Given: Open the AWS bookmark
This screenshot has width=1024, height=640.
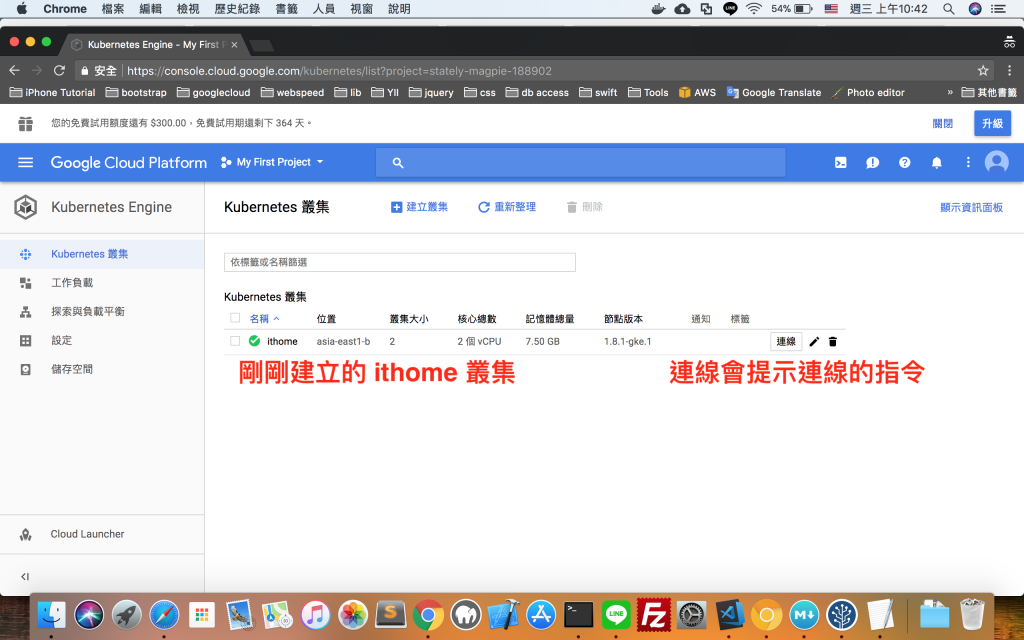Looking at the screenshot, I should point(697,92).
